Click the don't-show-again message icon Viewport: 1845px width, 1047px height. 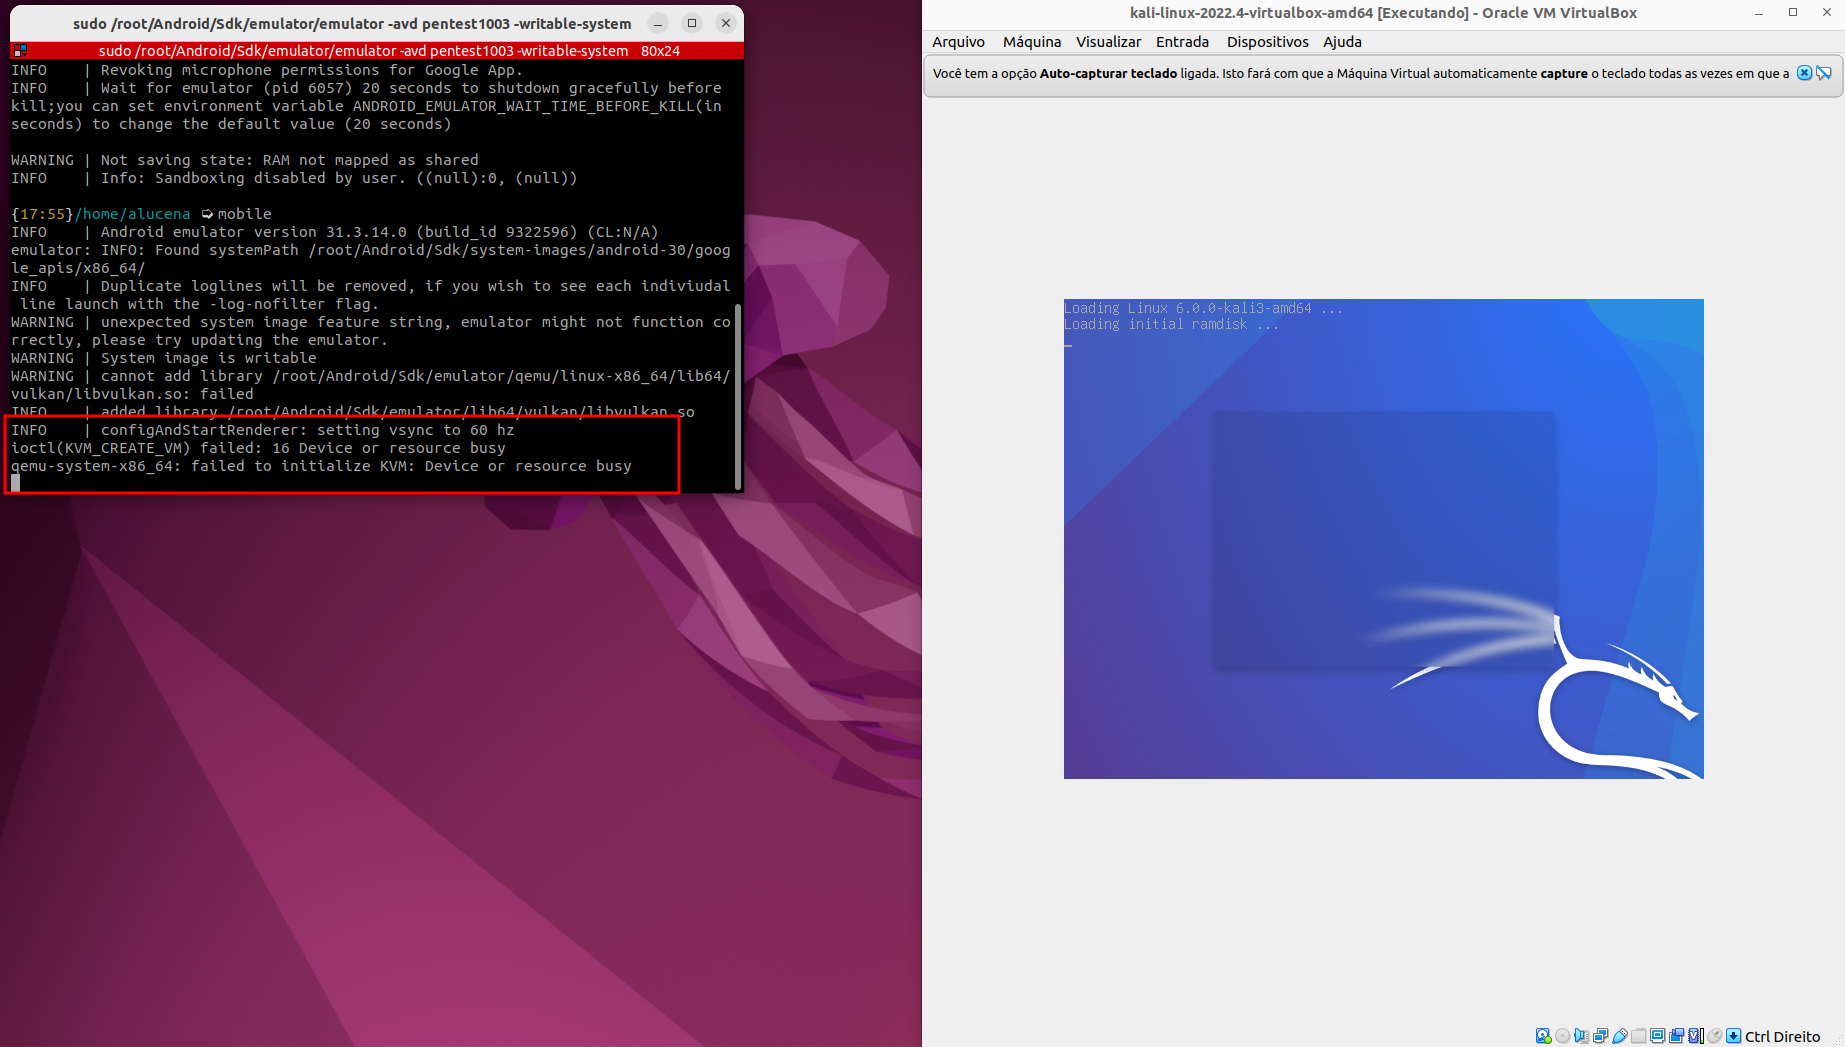pyautogui.click(x=1824, y=73)
